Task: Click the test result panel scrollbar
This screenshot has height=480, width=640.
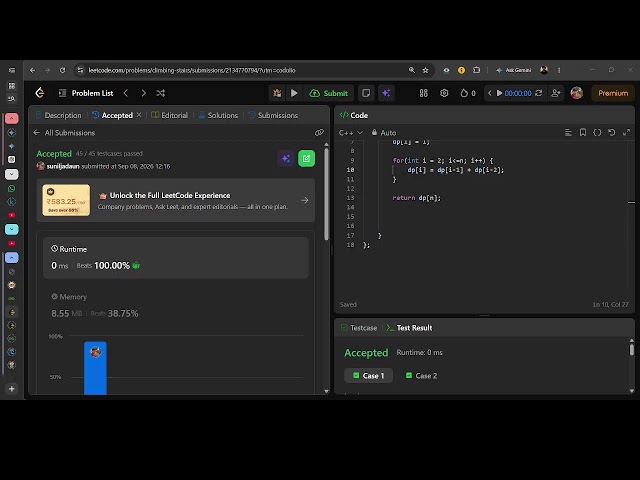Action: tap(632, 349)
